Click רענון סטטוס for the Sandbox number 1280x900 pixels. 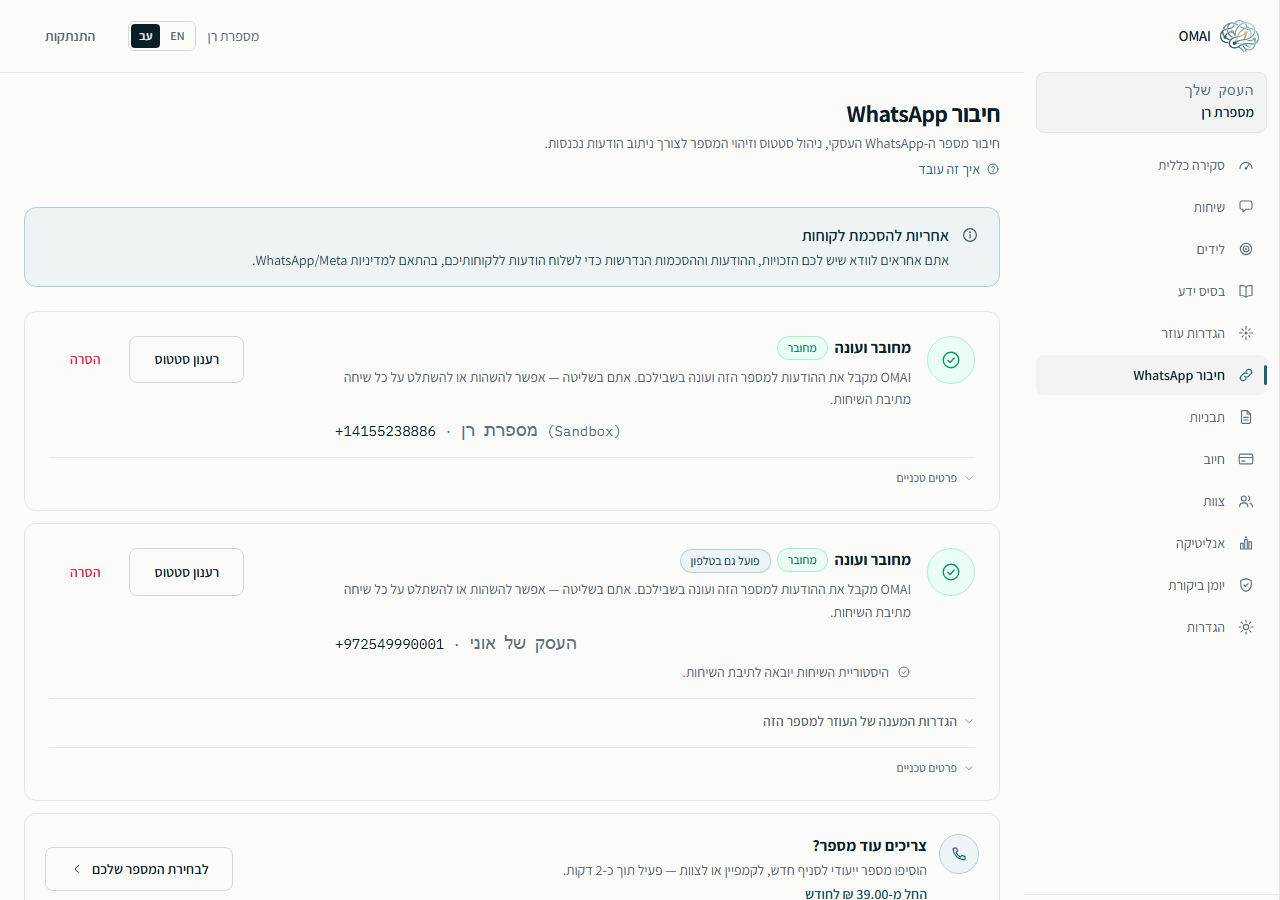186,360
